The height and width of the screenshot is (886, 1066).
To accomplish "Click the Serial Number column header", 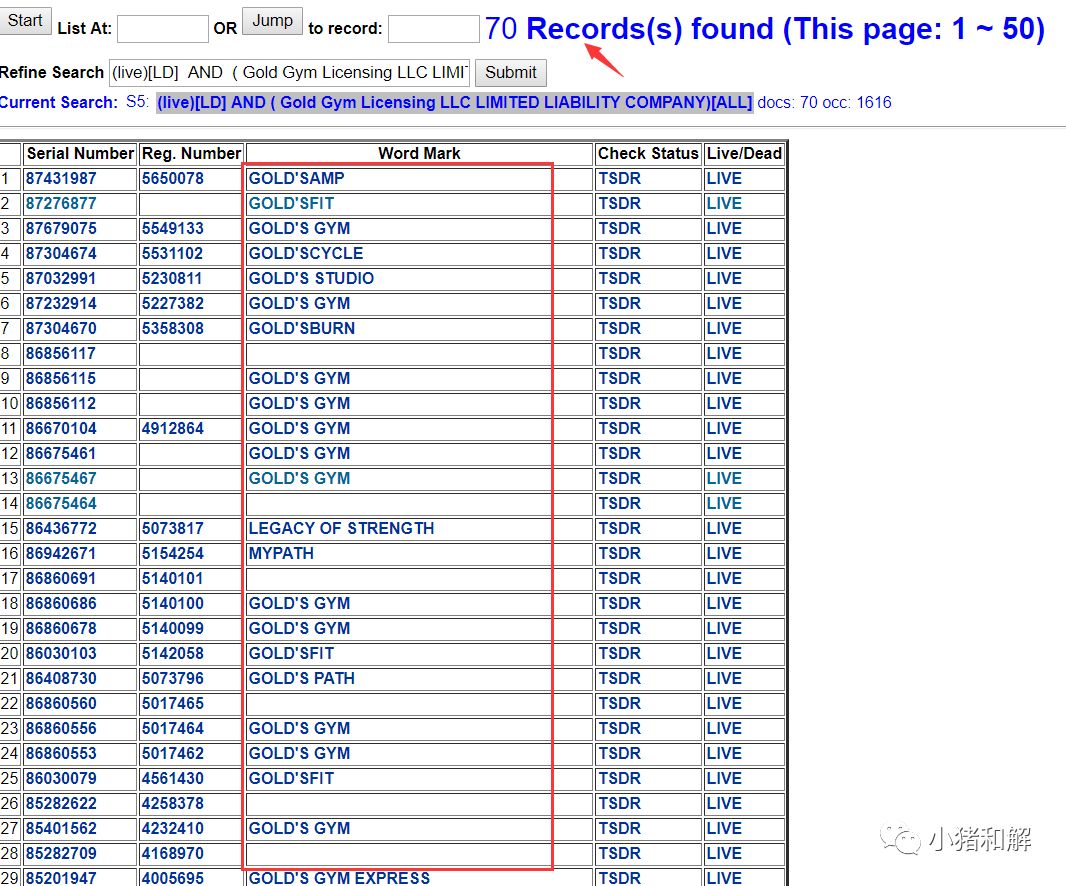I will coord(80,154).
